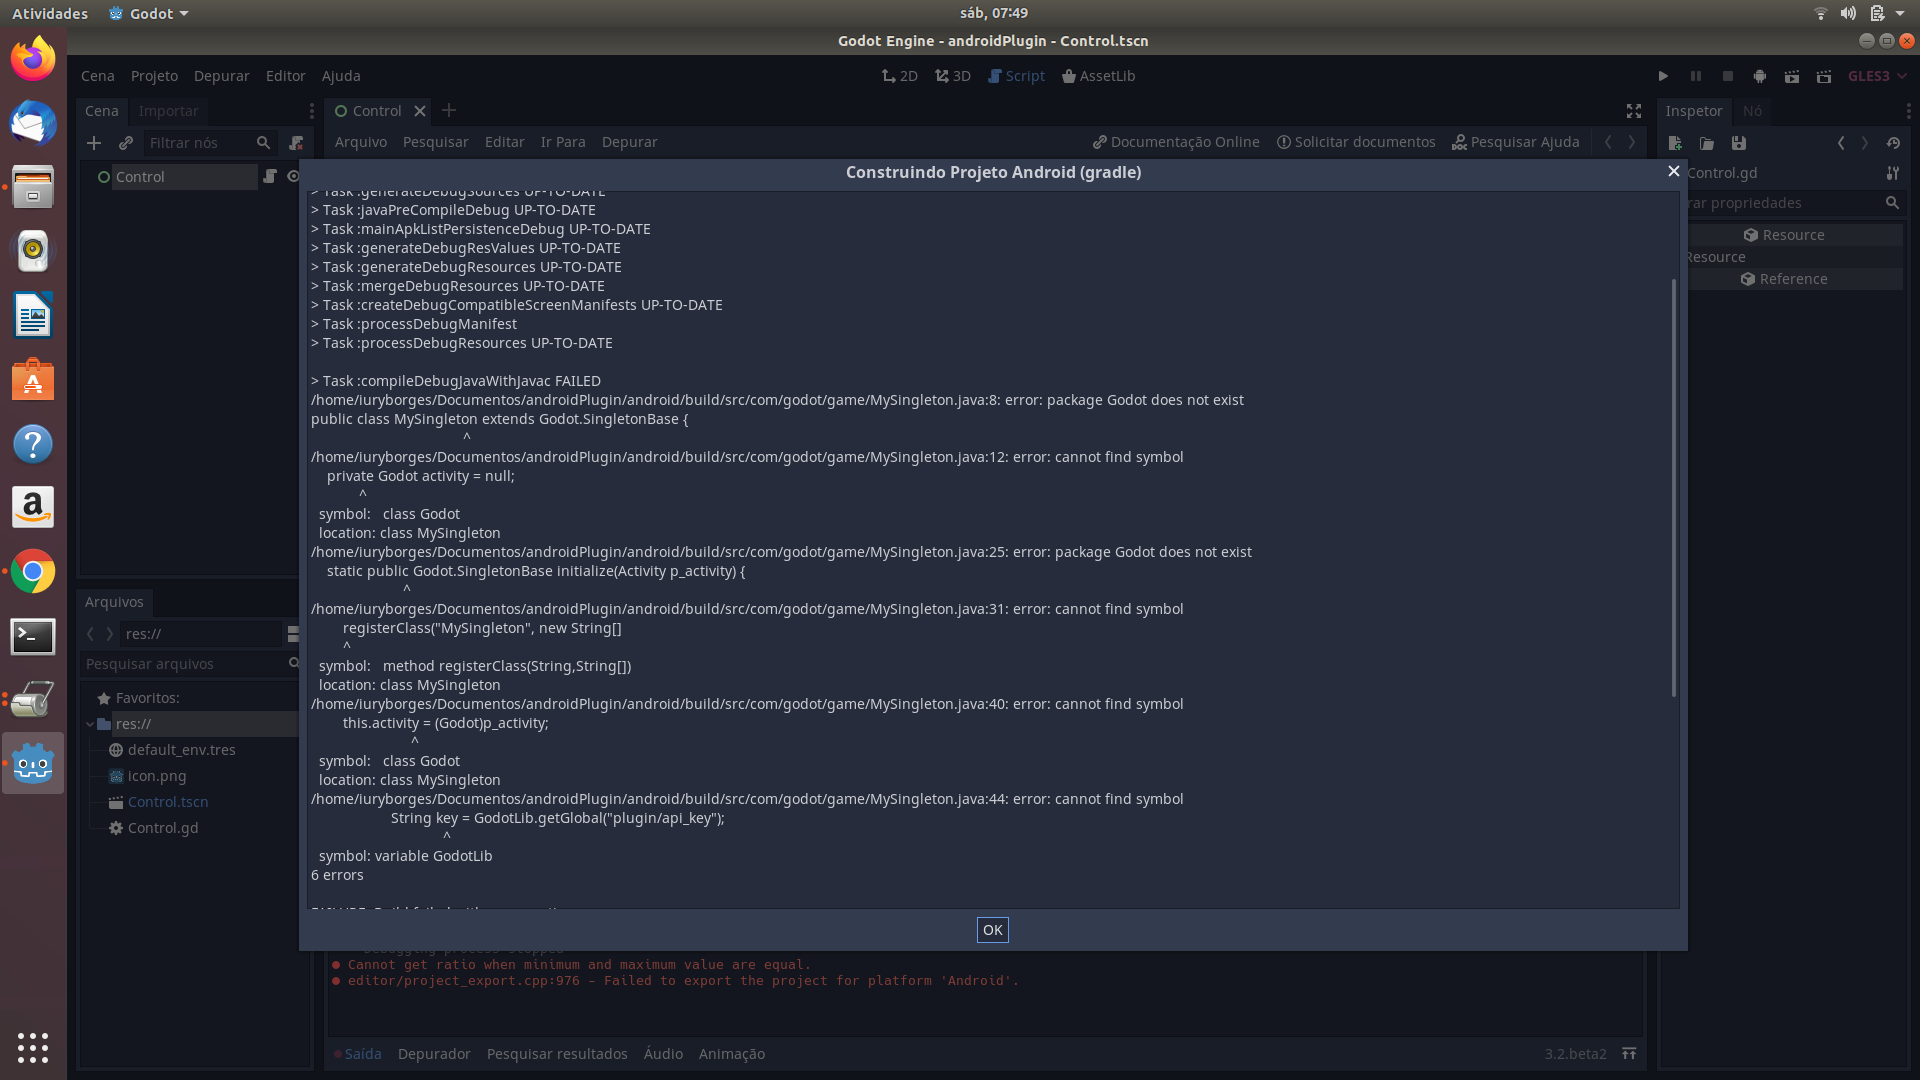This screenshot has width=1920, height=1080.
Task: Open the script attached to the Control node
Action: [271, 176]
